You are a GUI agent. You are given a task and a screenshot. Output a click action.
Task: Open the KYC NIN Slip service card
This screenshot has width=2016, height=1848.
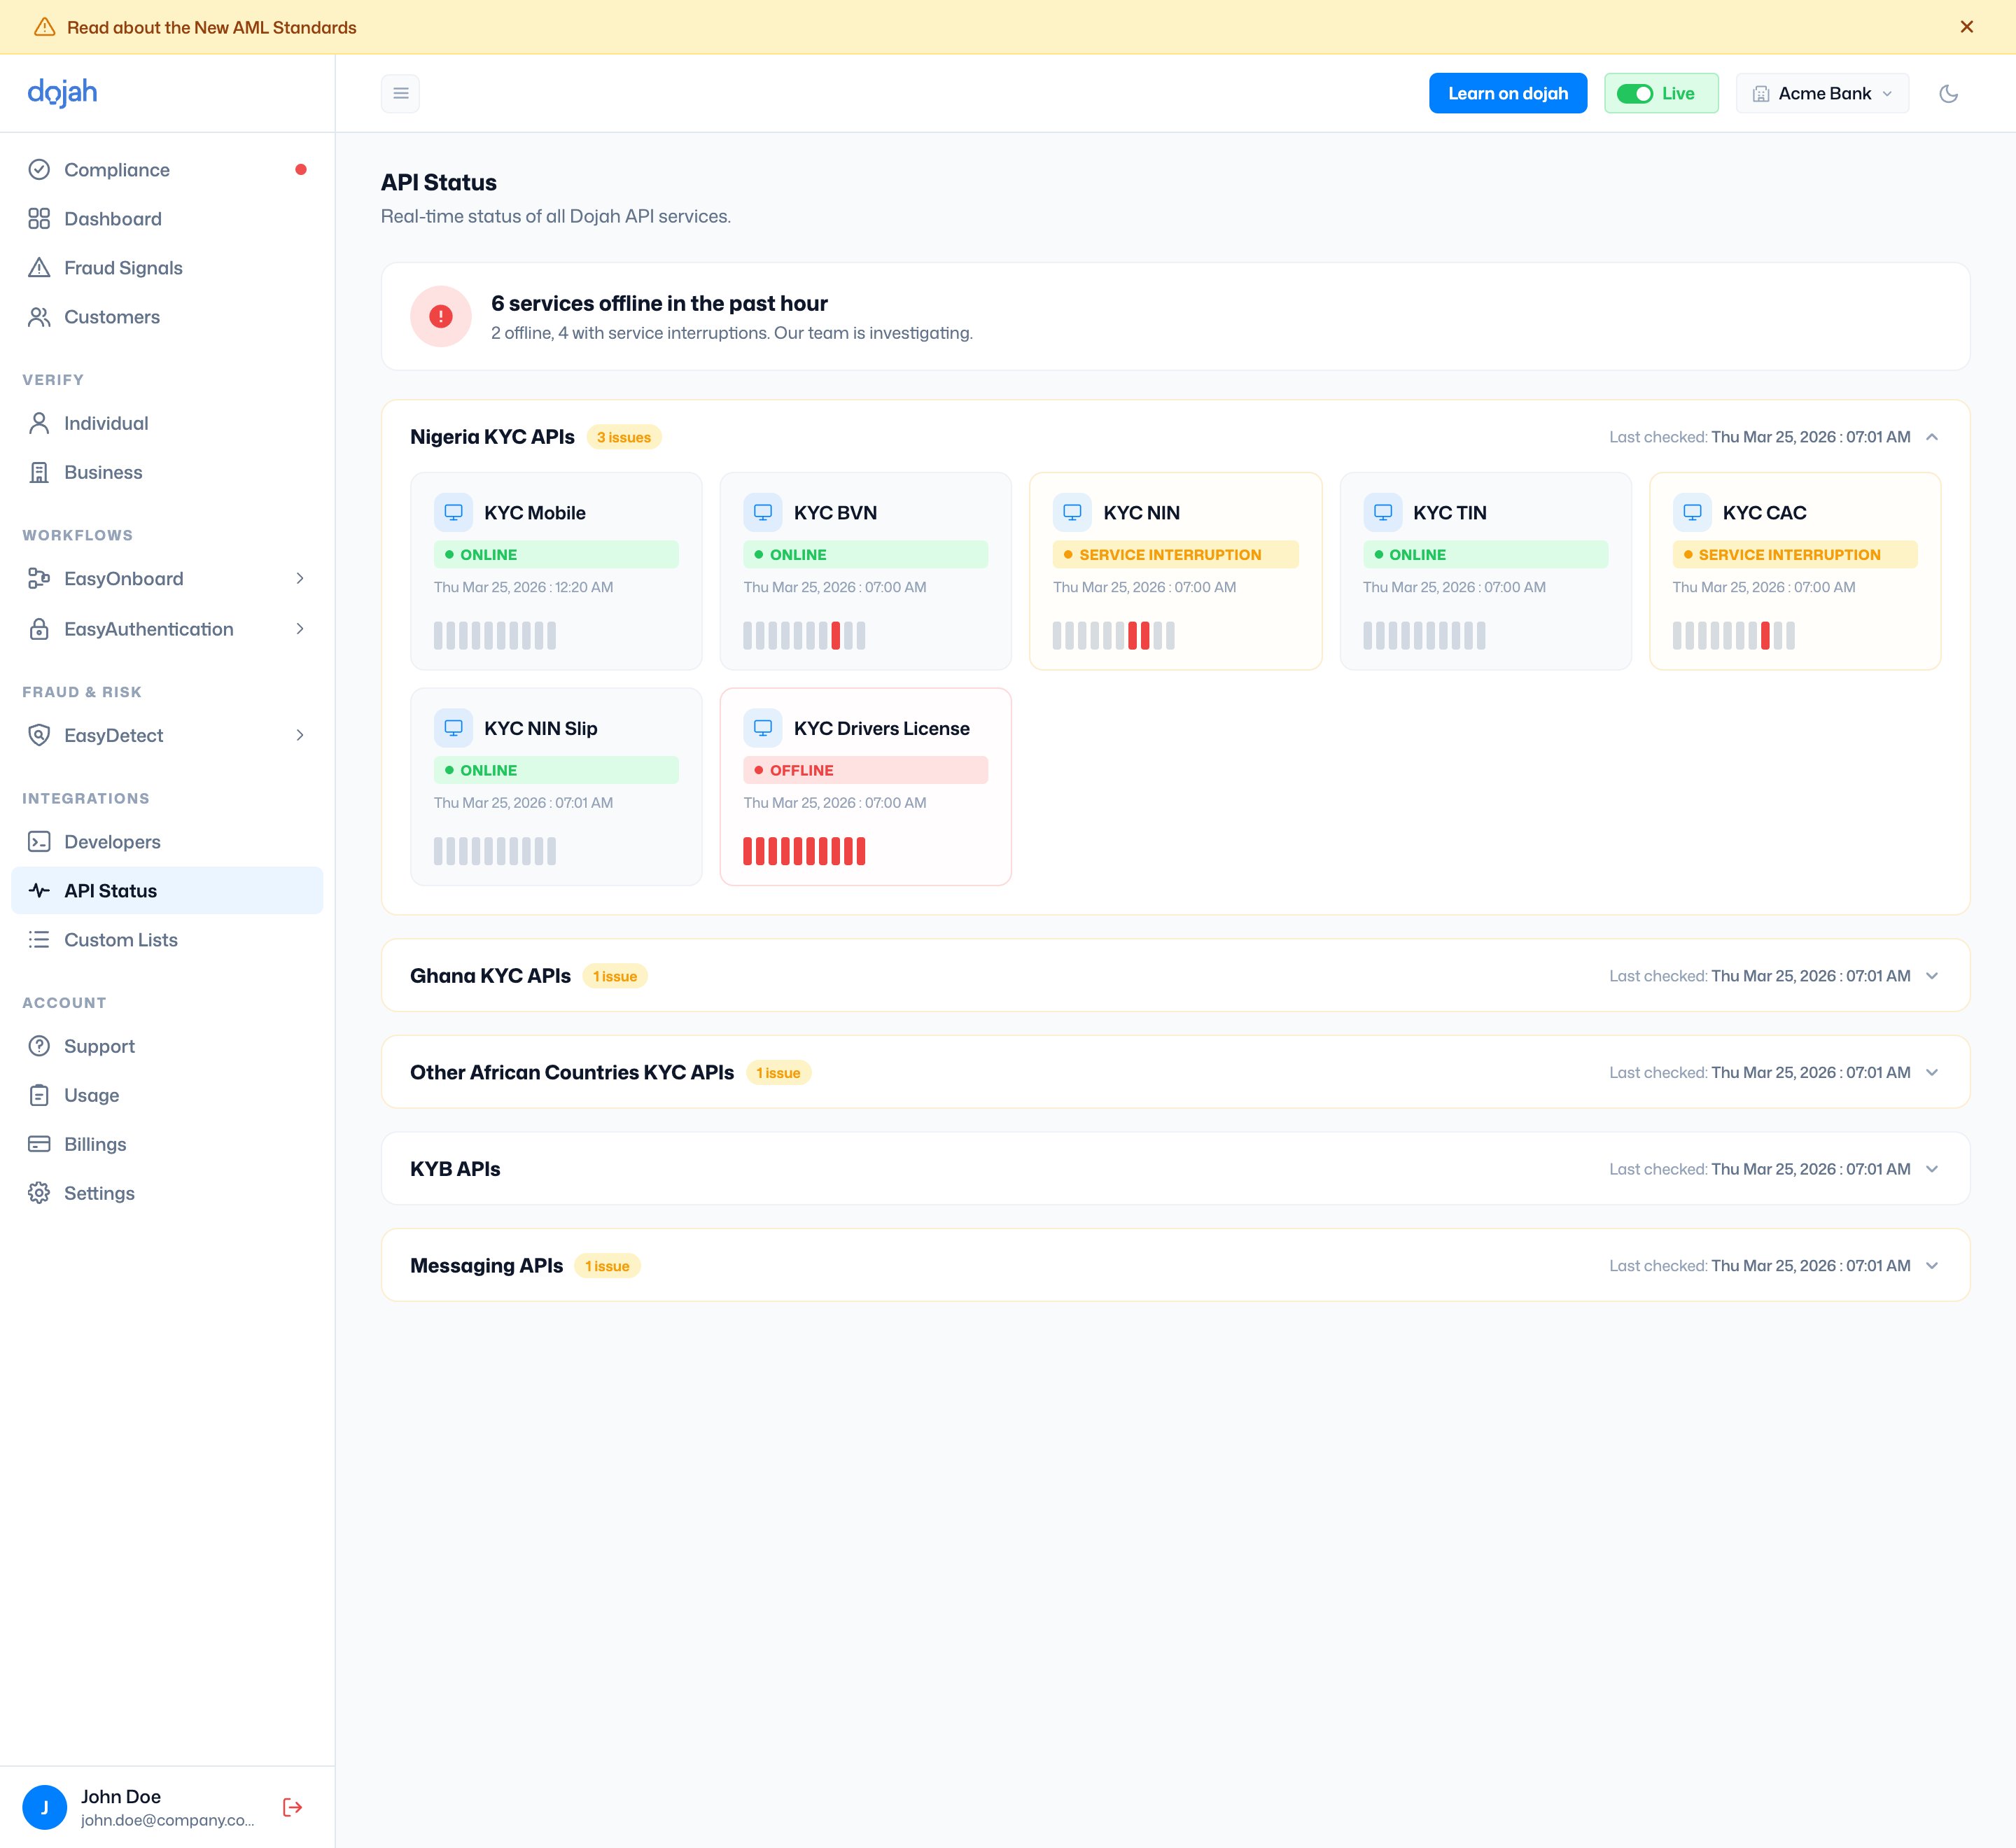[x=556, y=786]
